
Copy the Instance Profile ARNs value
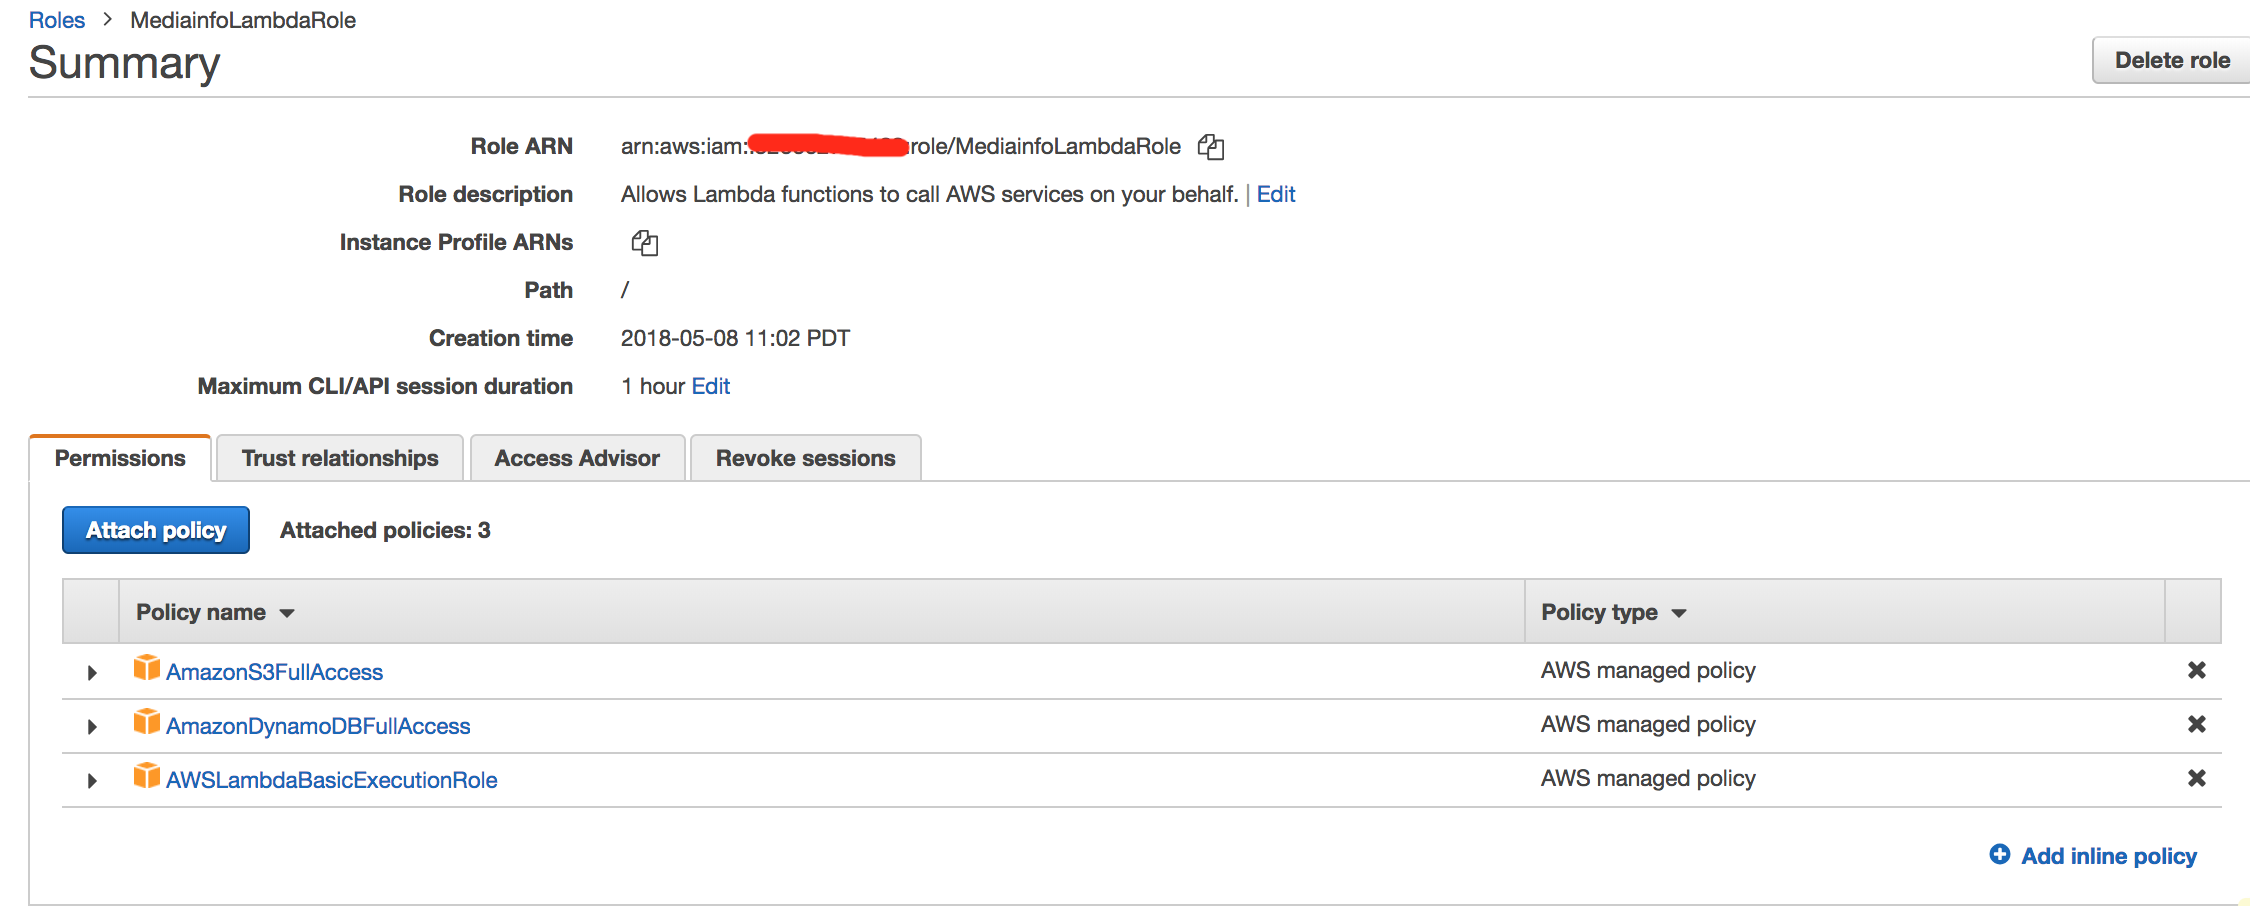645,243
